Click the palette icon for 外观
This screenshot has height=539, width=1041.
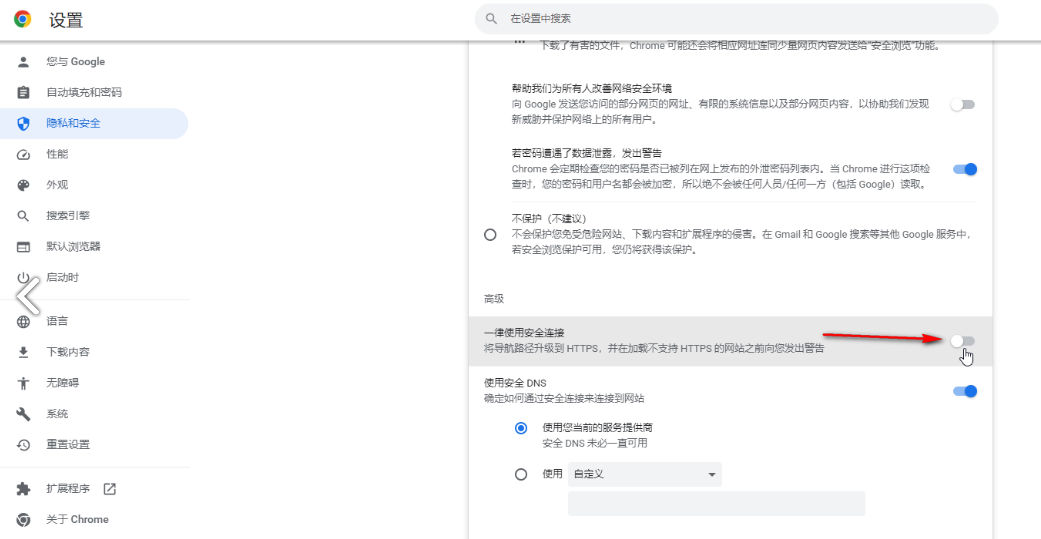[23, 185]
